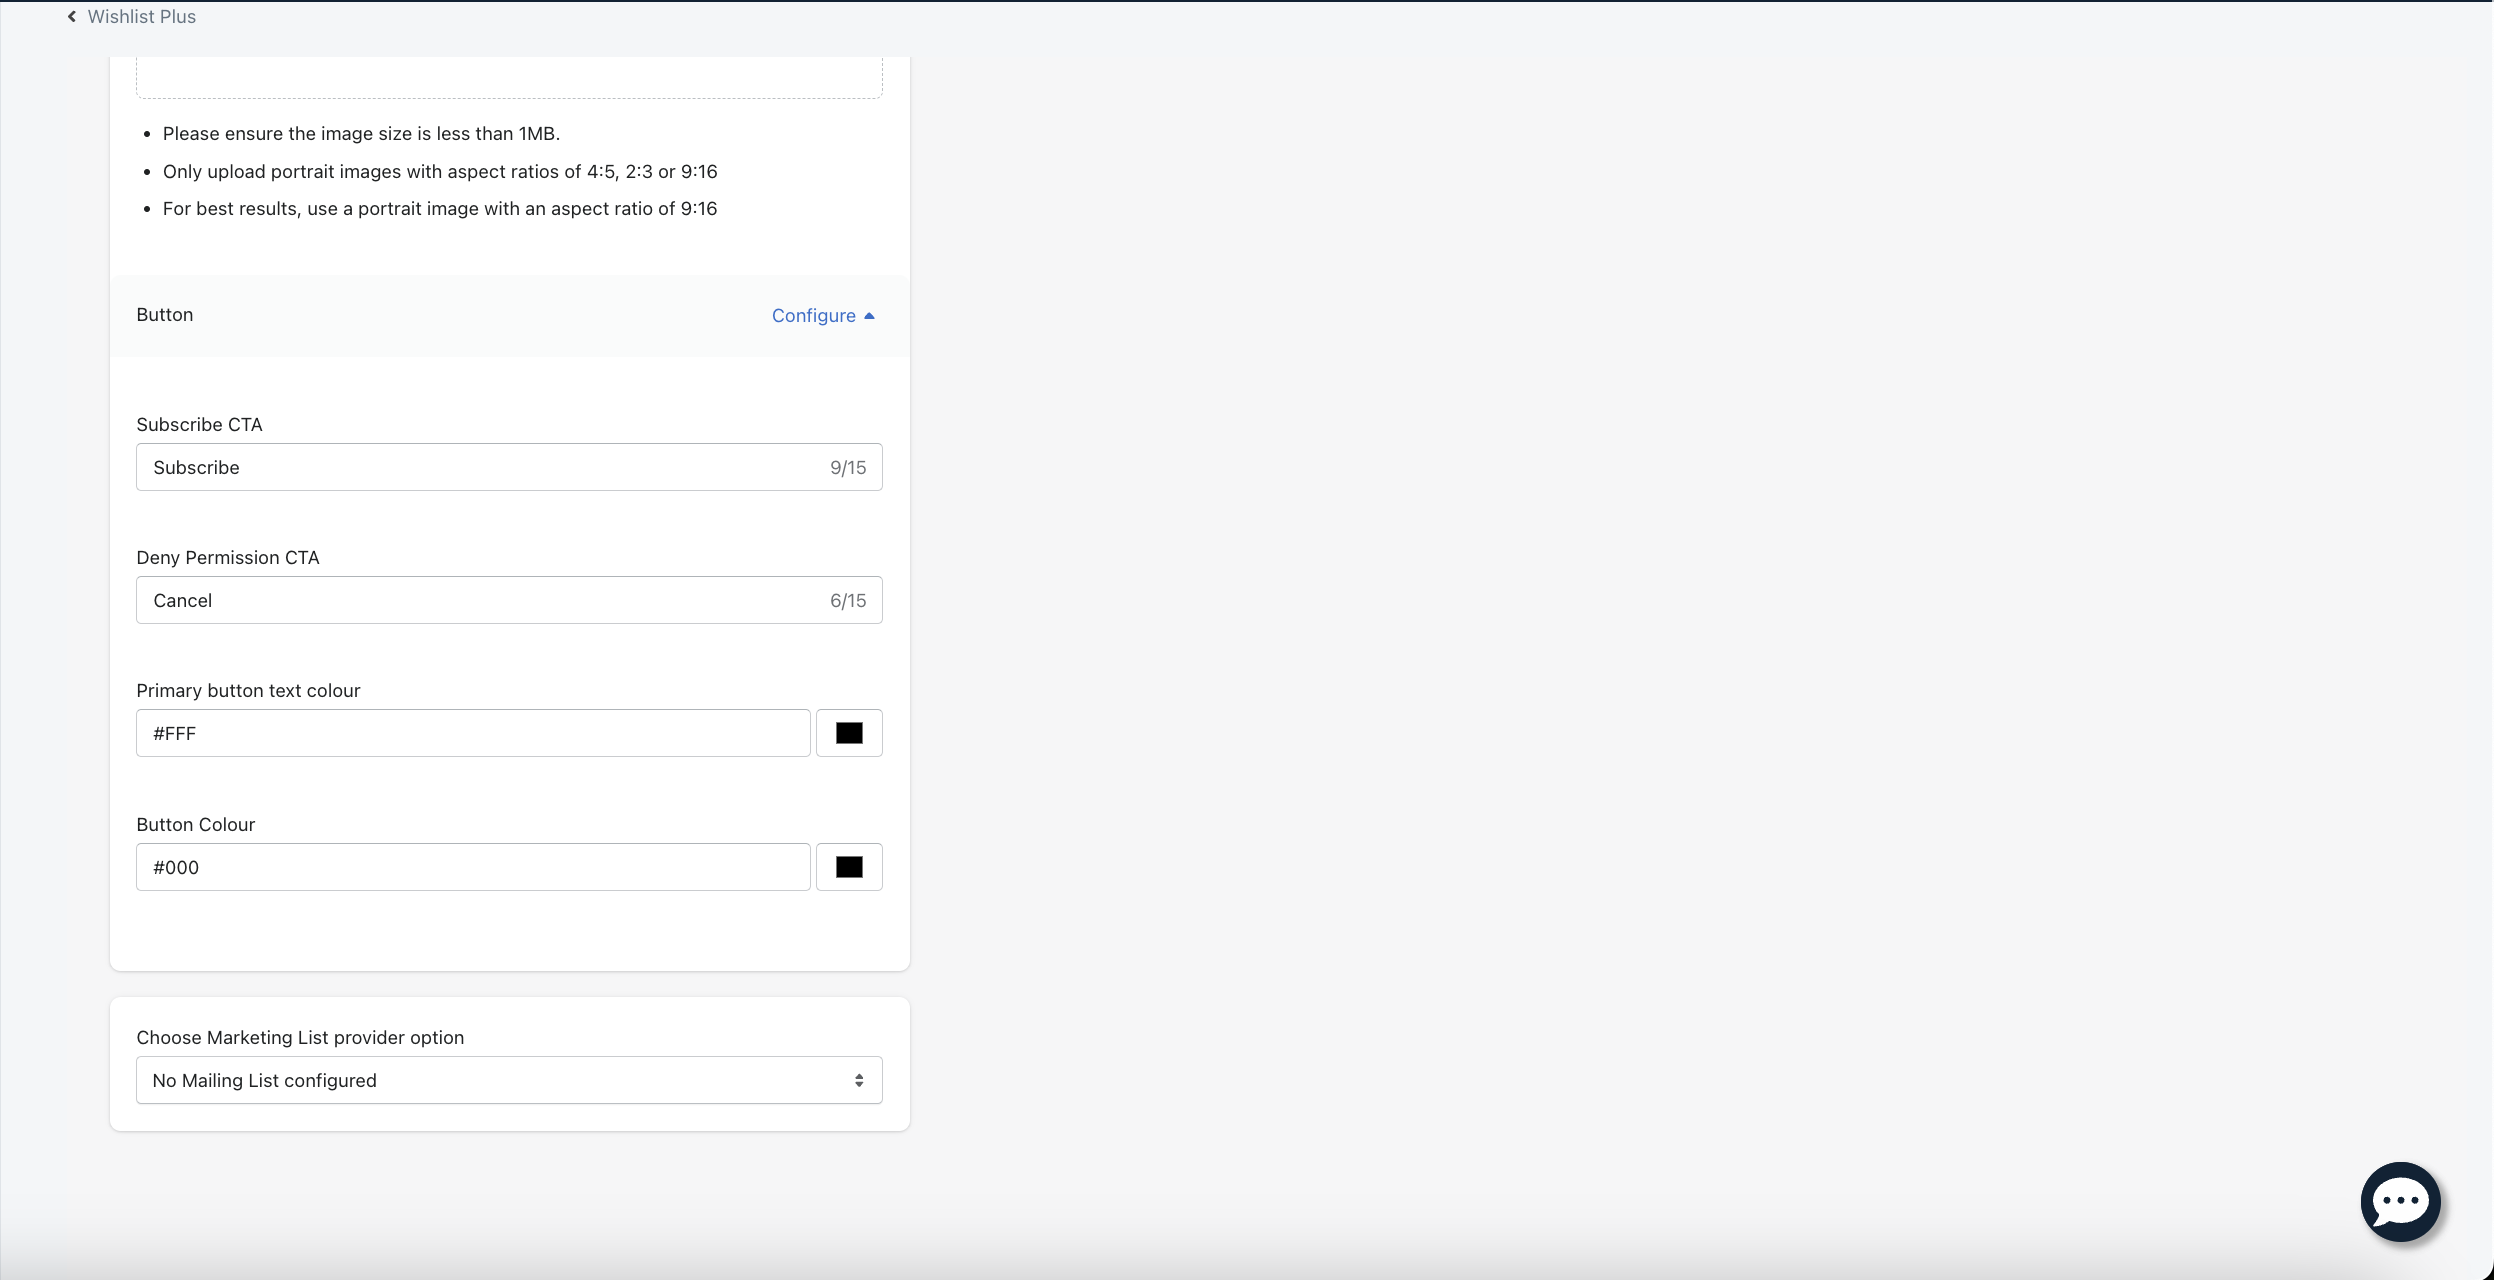Click the image upload dashed drop zone
The width and height of the screenshot is (2494, 1280).
coord(509,78)
